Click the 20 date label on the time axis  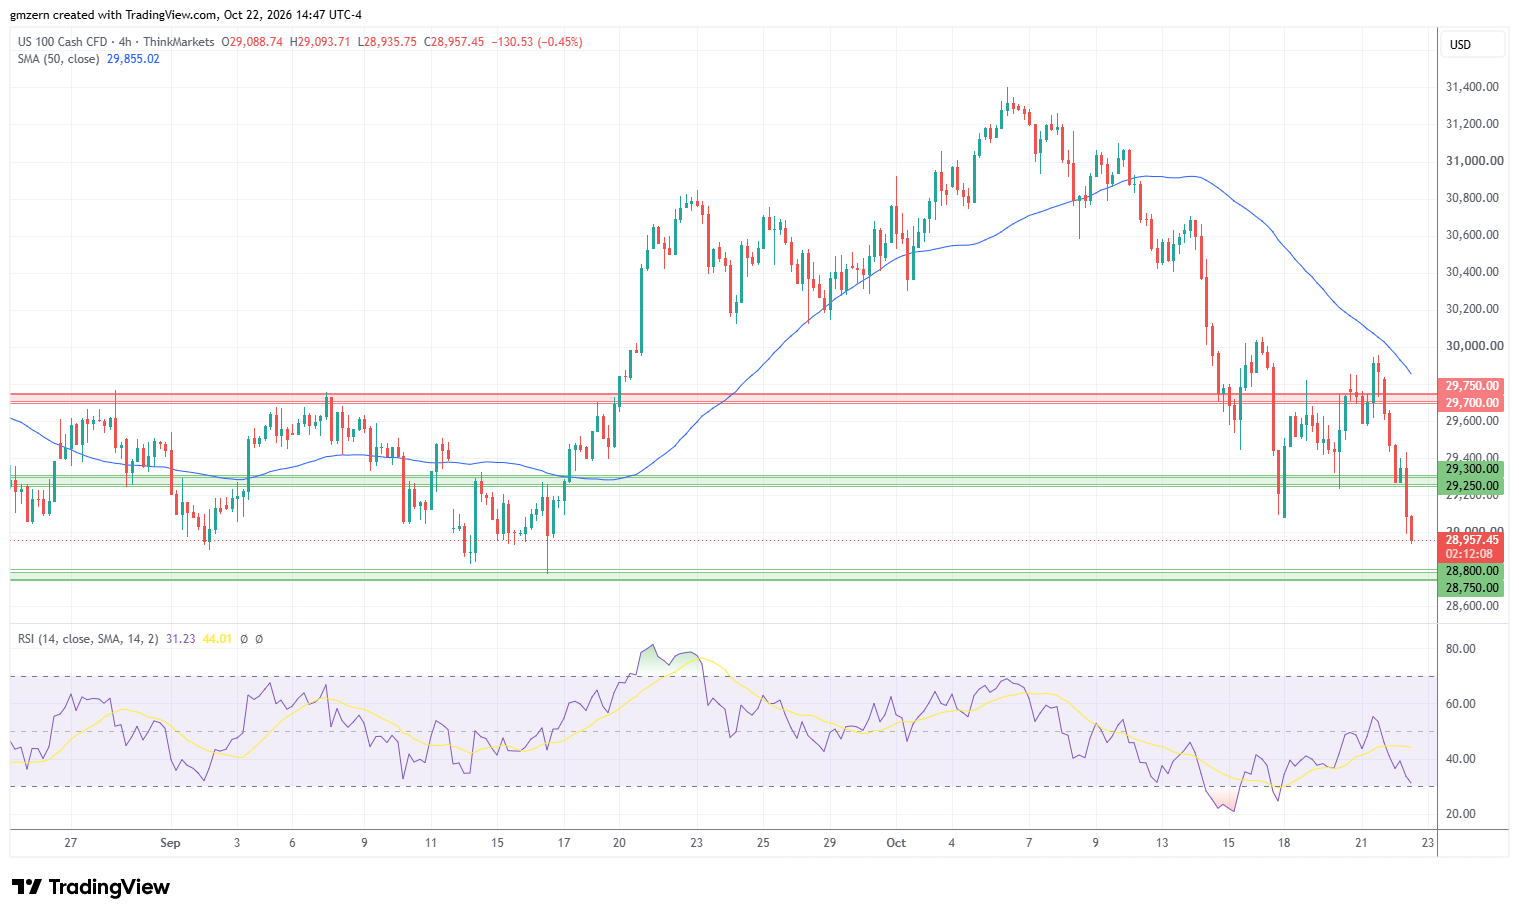[x=619, y=843]
